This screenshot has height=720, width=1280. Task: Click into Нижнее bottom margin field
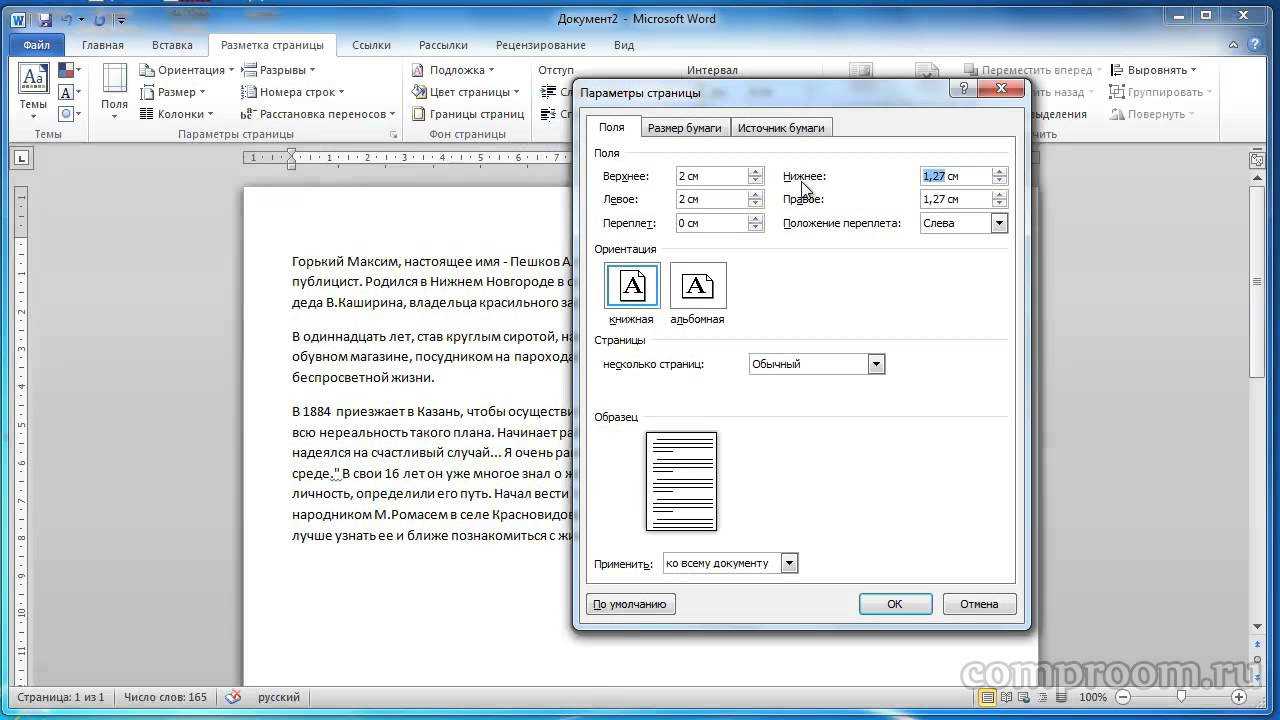(956, 176)
